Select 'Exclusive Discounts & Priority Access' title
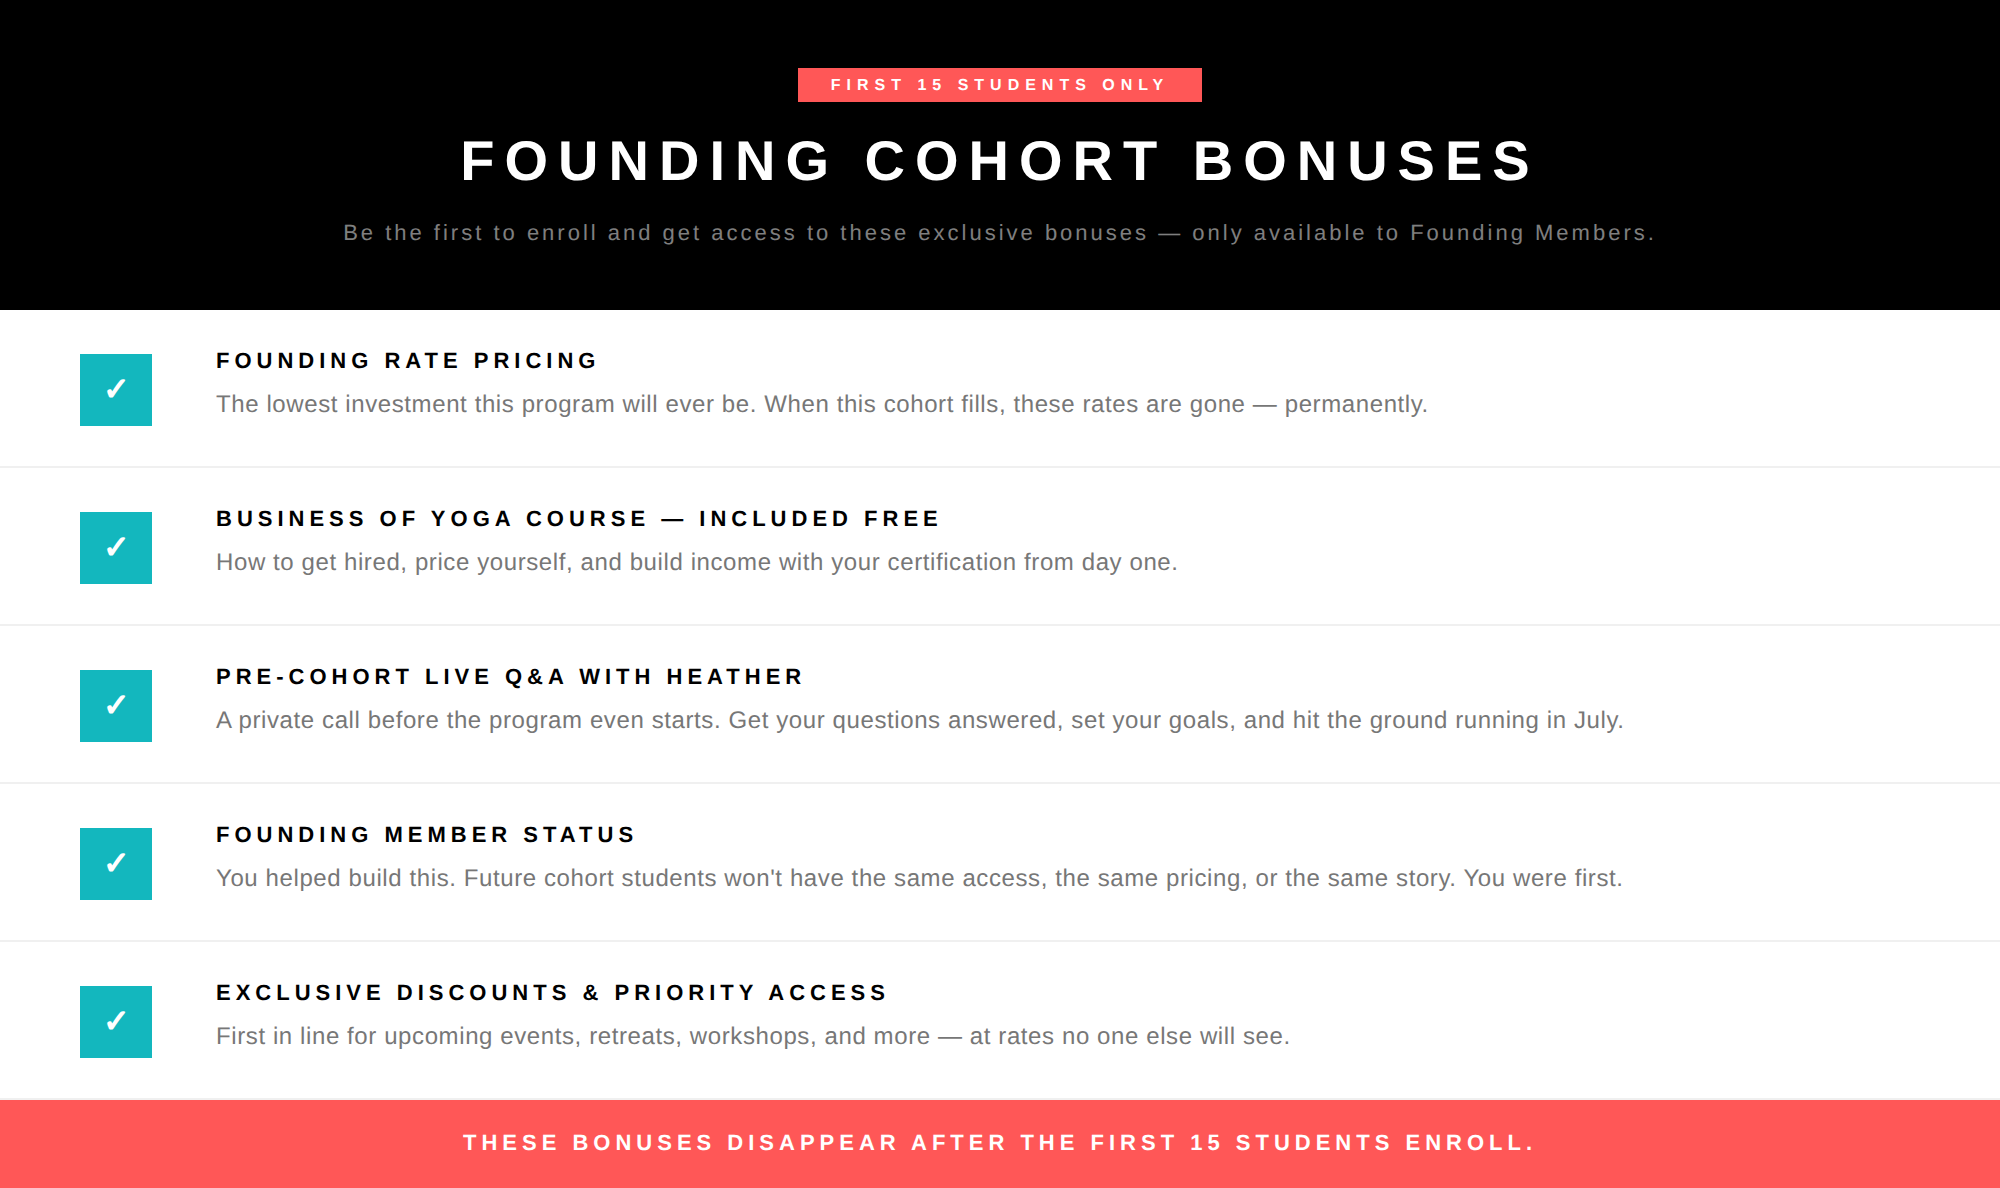This screenshot has width=2000, height=1188. [552, 993]
